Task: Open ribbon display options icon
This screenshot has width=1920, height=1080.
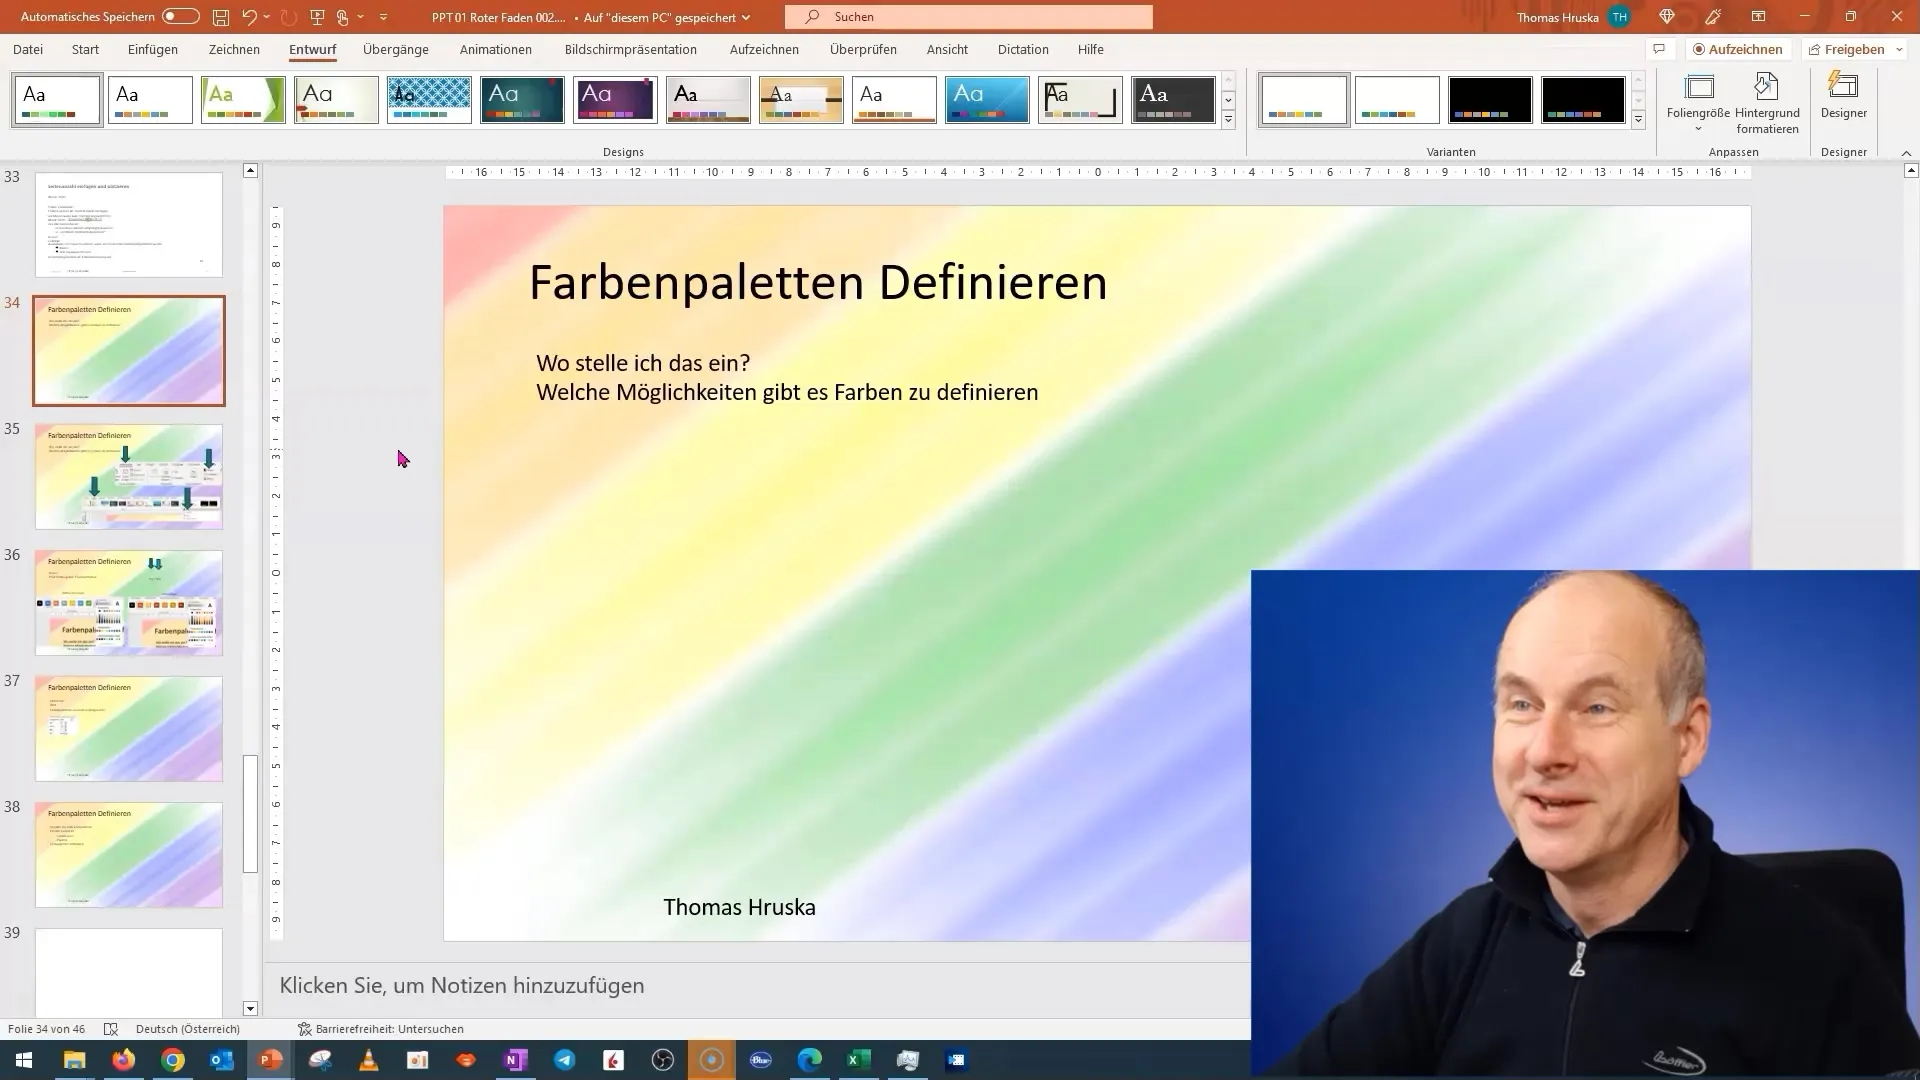Action: (x=1758, y=17)
